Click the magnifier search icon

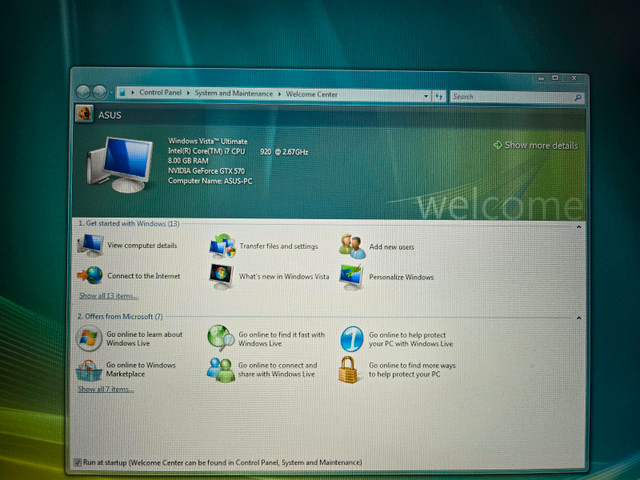pyautogui.click(x=578, y=98)
